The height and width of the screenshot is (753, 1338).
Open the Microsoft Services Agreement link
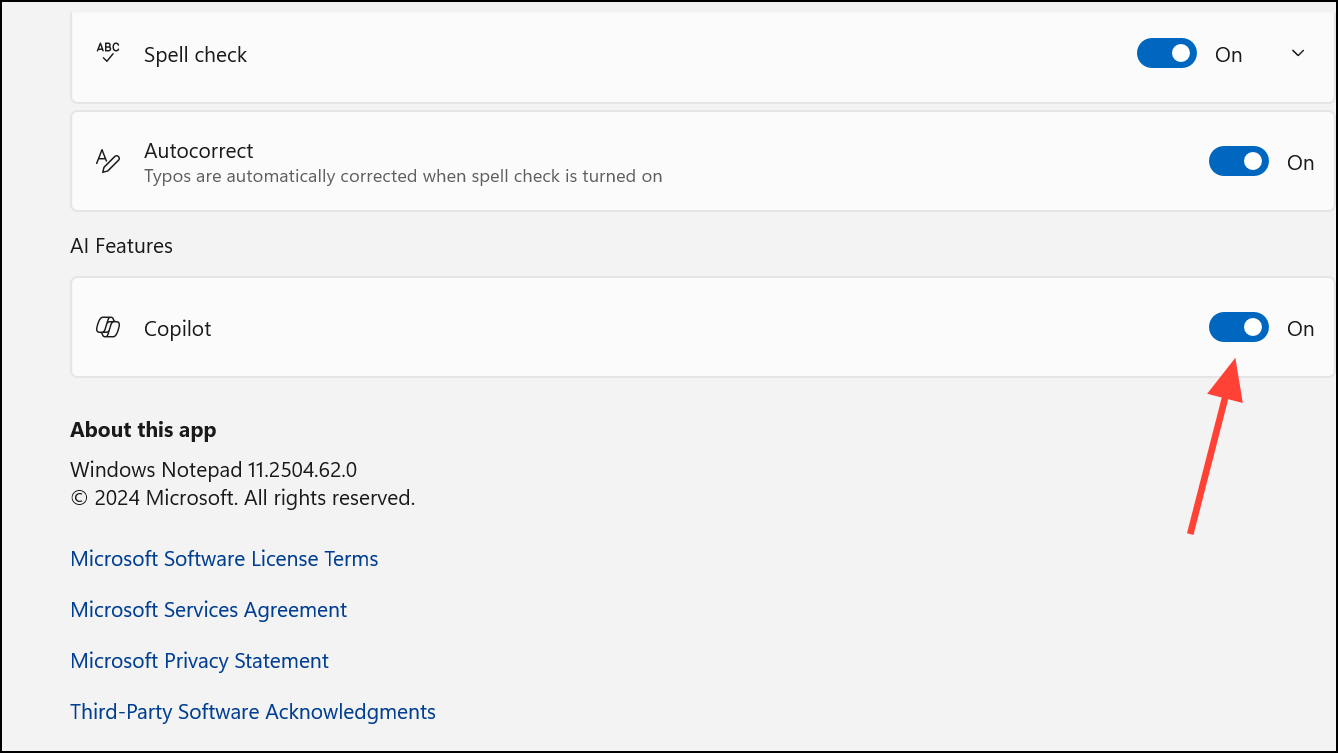click(208, 610)
